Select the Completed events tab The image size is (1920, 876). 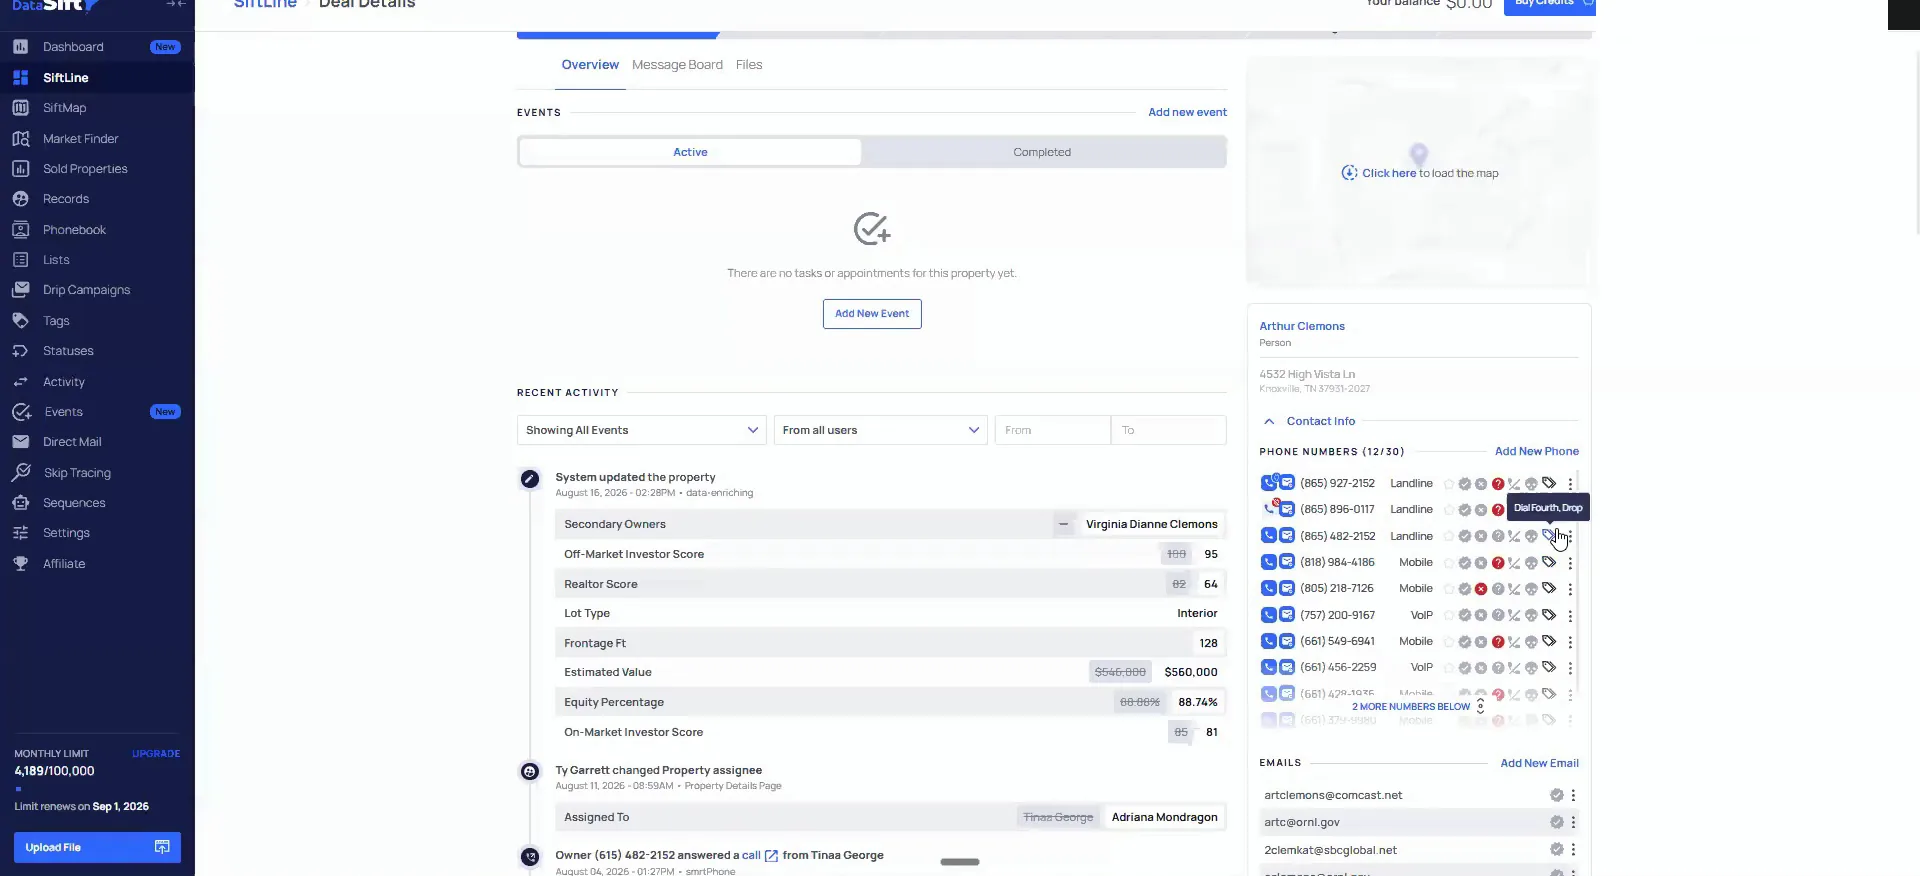[1042, 152]
